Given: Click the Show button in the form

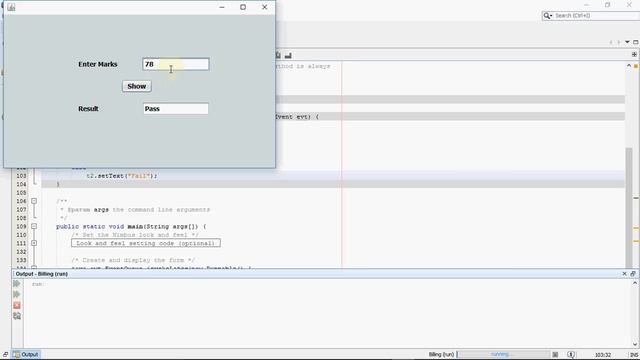Looking at the screenshot, I should [x=137, y=86].
